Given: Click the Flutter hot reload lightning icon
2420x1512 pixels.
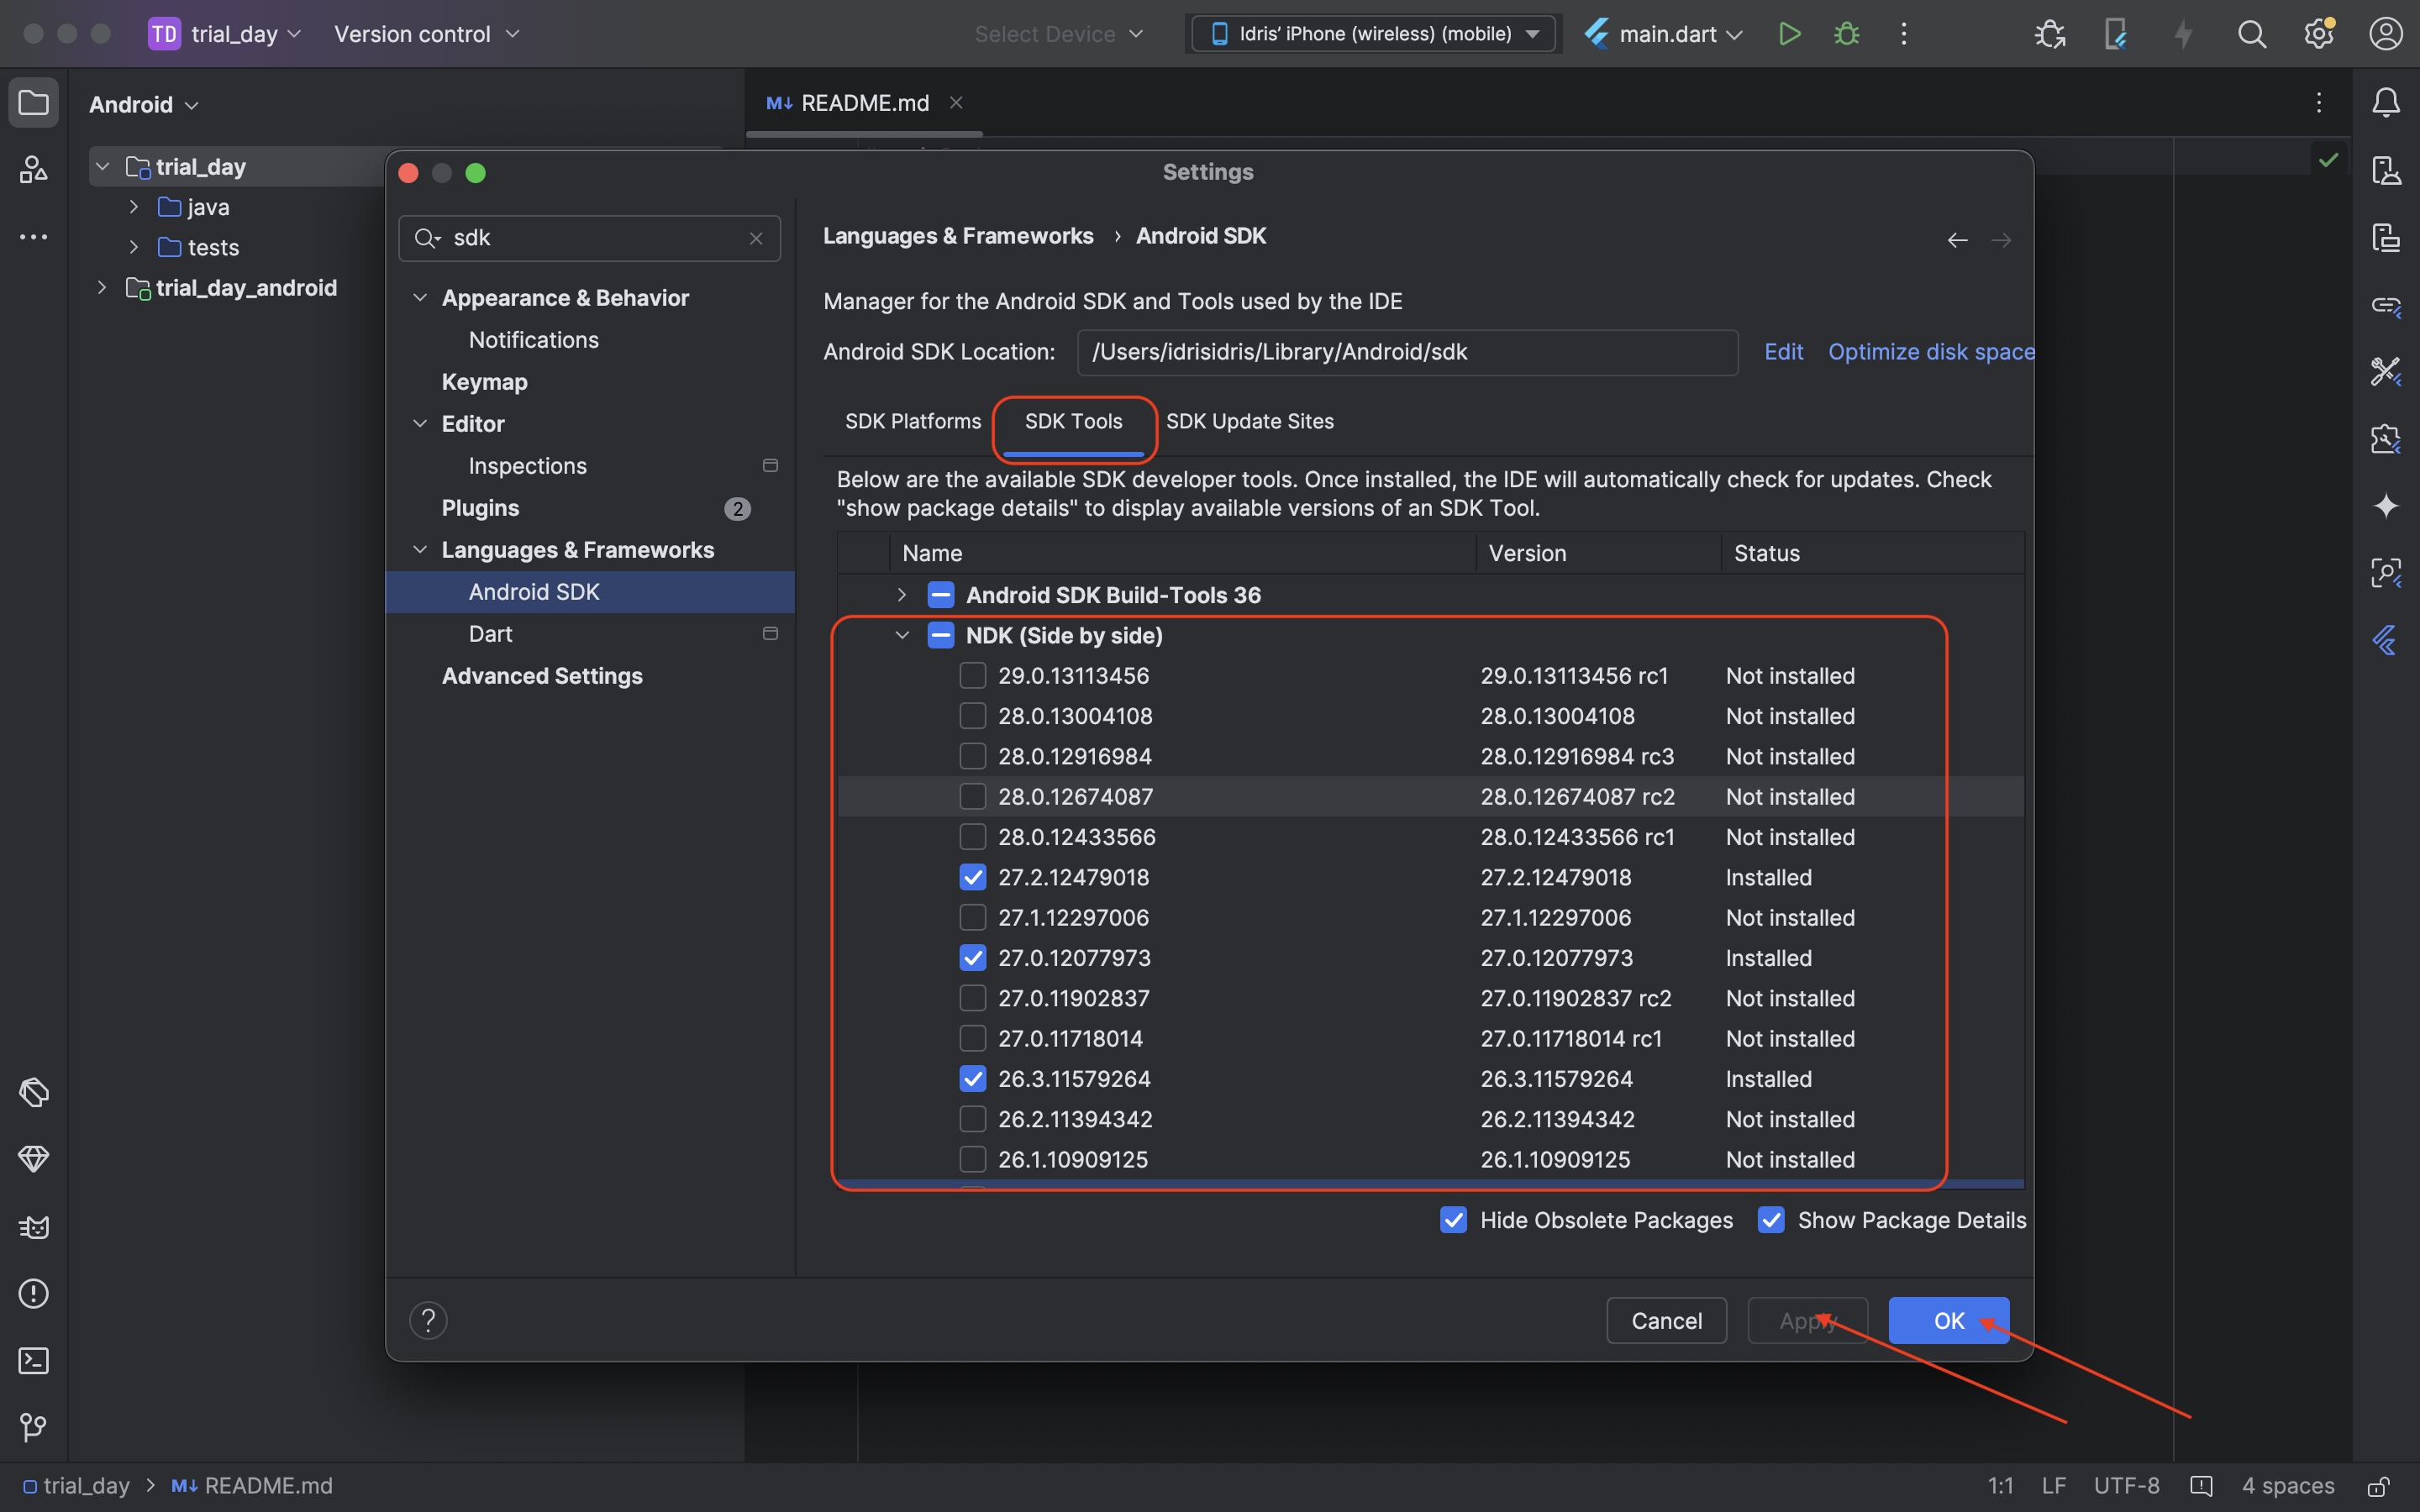Looking at the screenshot, I should coord(2183,34).
